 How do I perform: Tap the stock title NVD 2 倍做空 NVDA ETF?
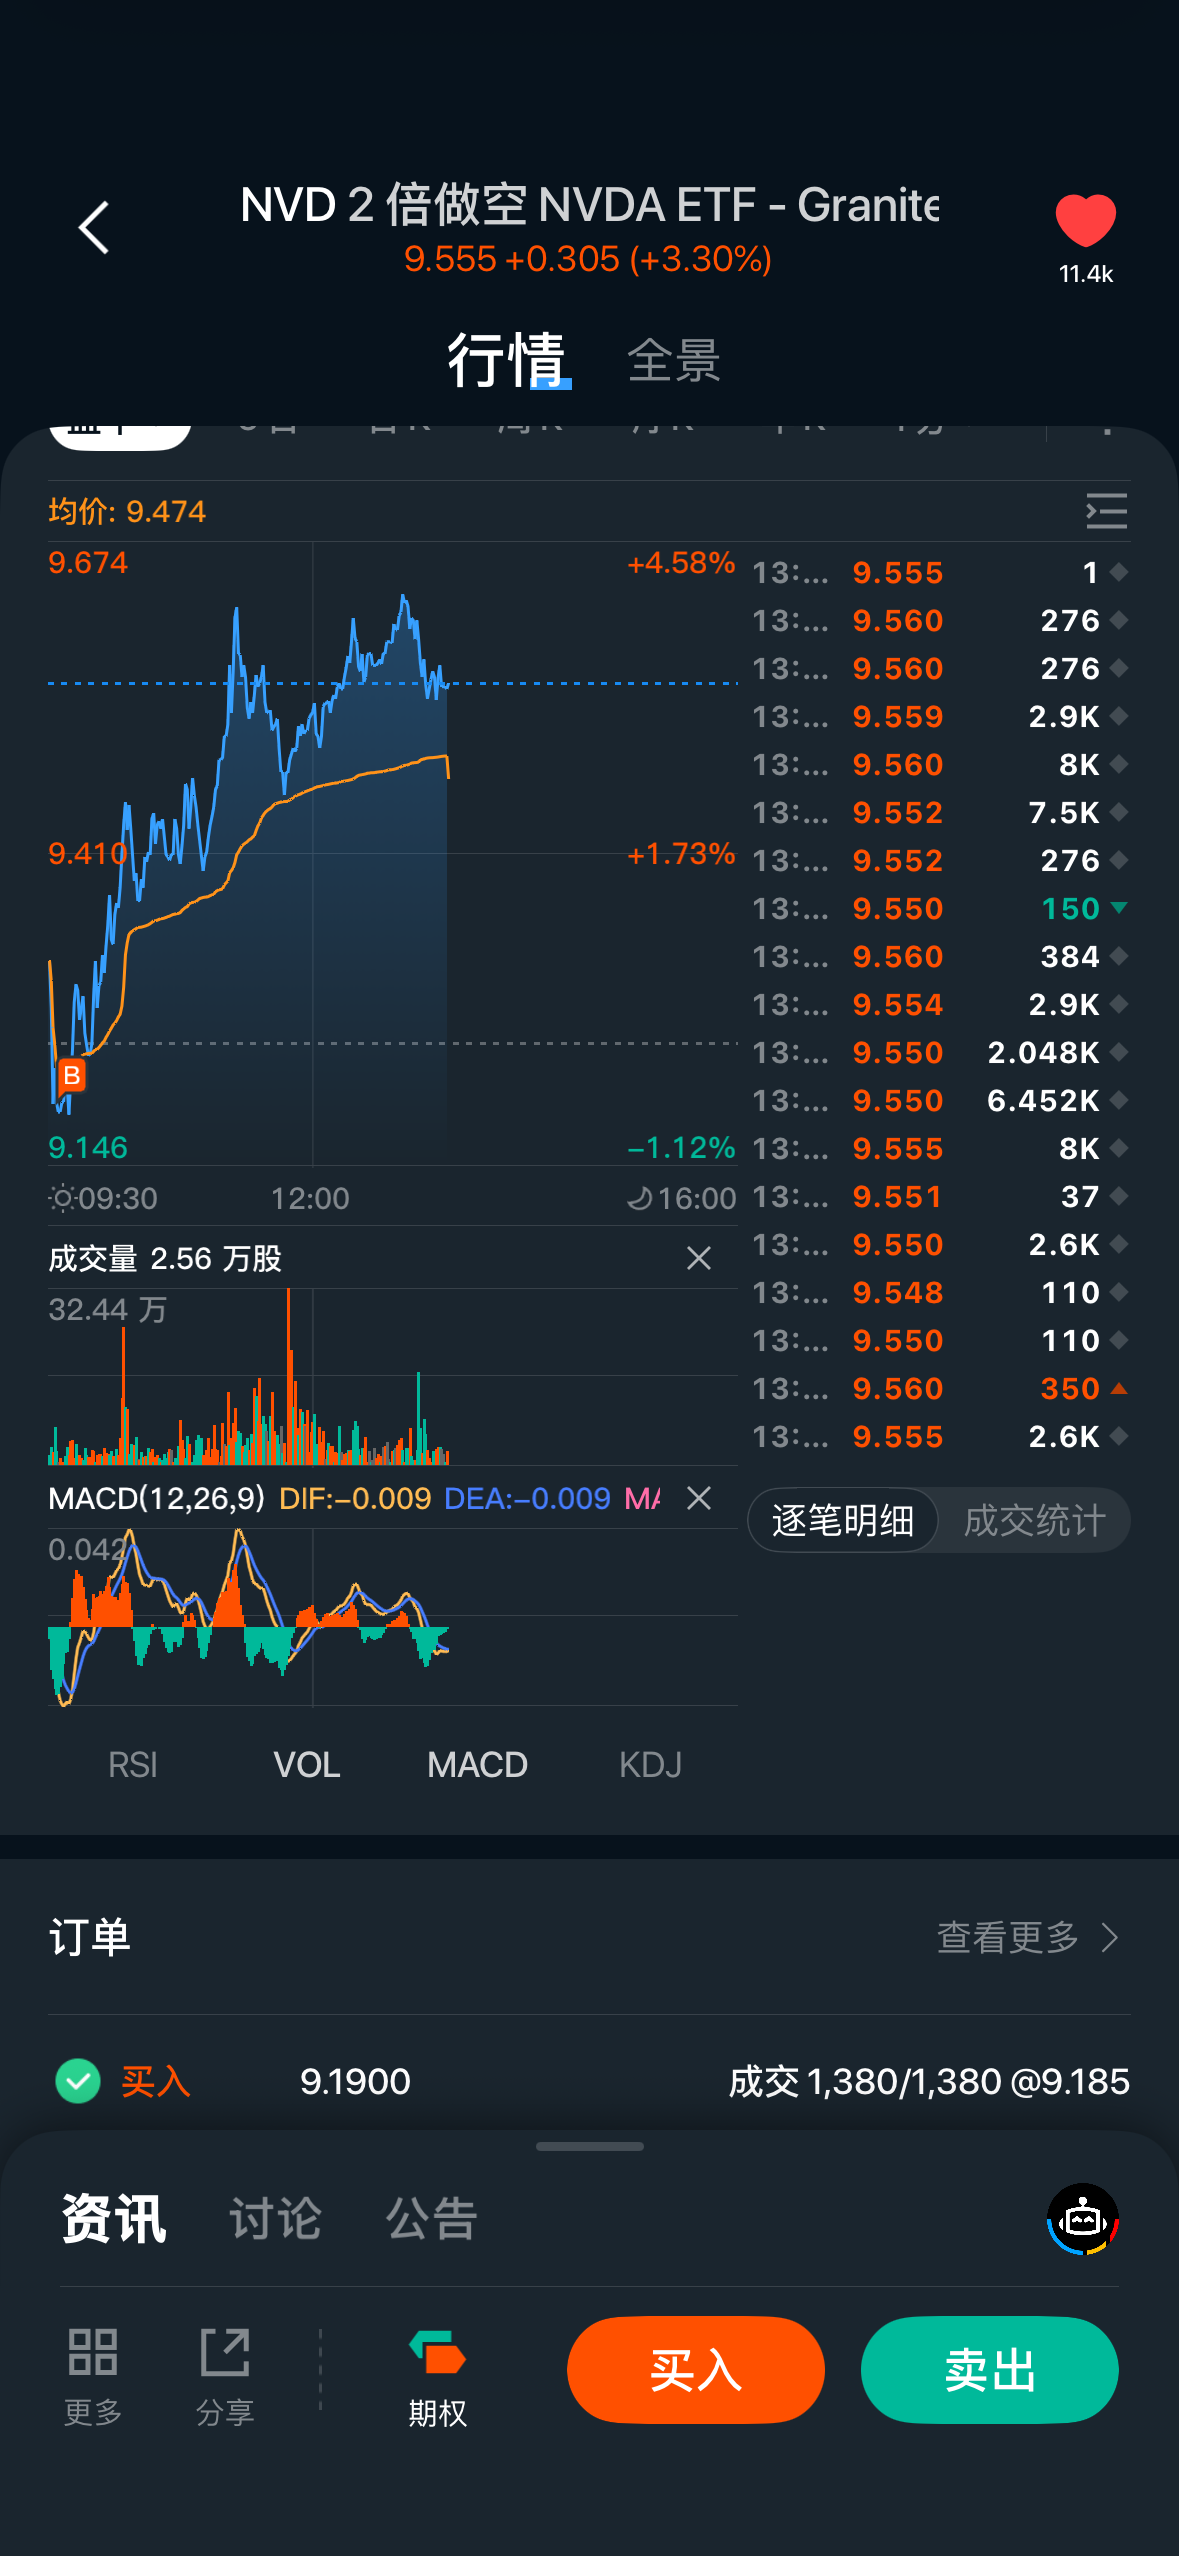(590, 205)
